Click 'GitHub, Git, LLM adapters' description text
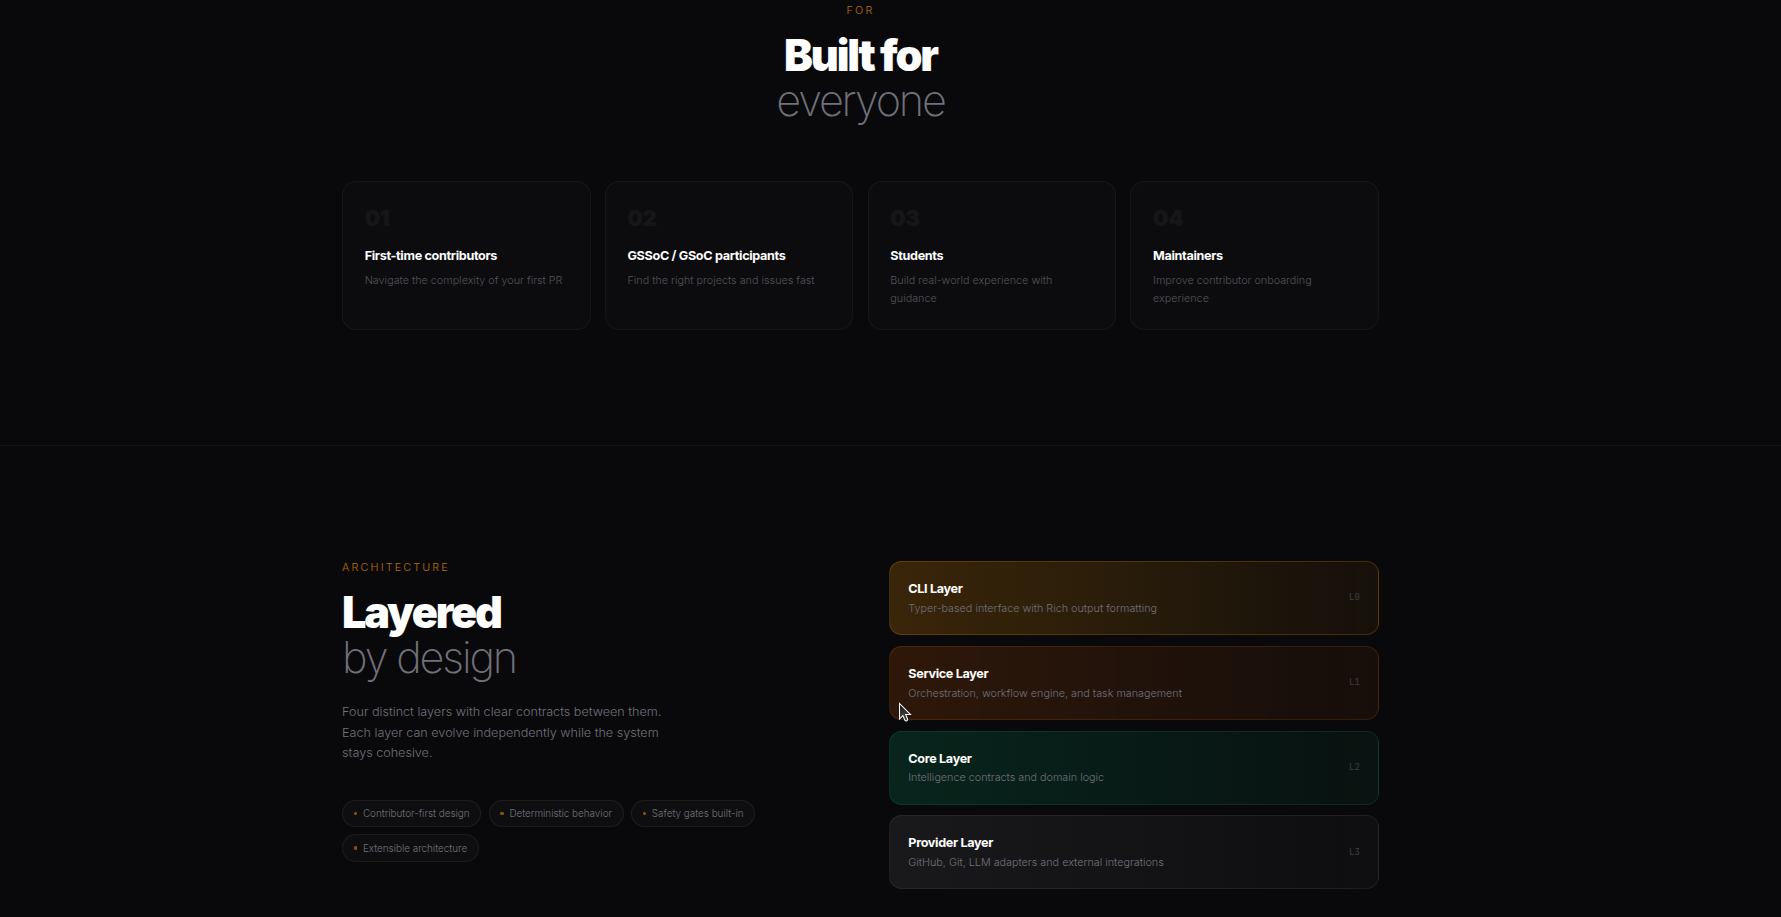 pyautogui.click(x=1036, y=862)
